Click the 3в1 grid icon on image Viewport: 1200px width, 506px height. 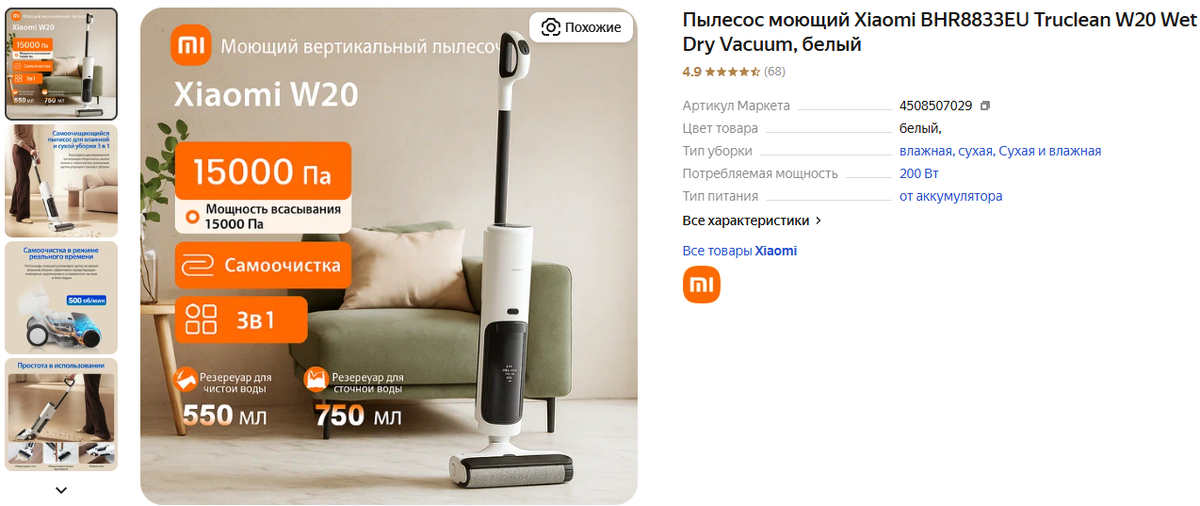pyautogui.click(x=201, y=319)
